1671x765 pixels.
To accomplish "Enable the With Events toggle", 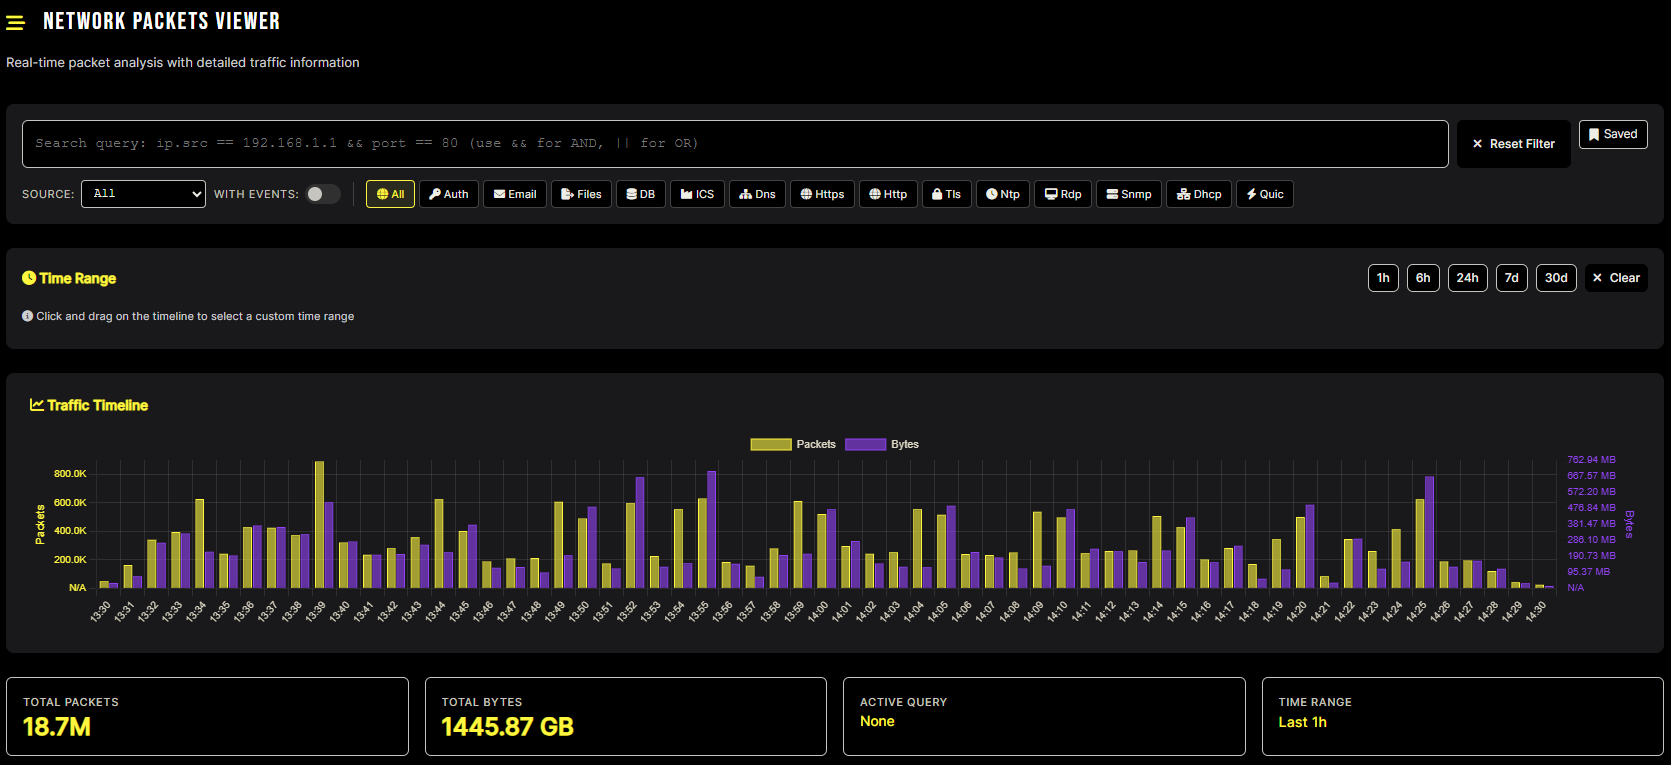I will 323,194.
